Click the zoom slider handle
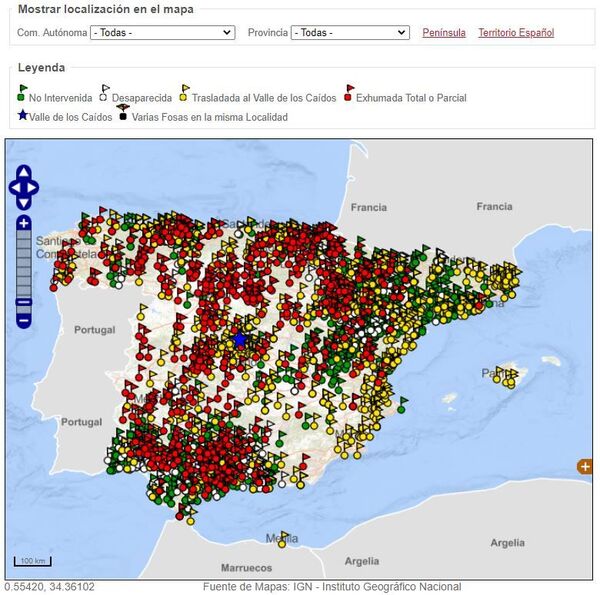Image resolution: width=600 pixels, height=595 pixels. coord(24,302)
